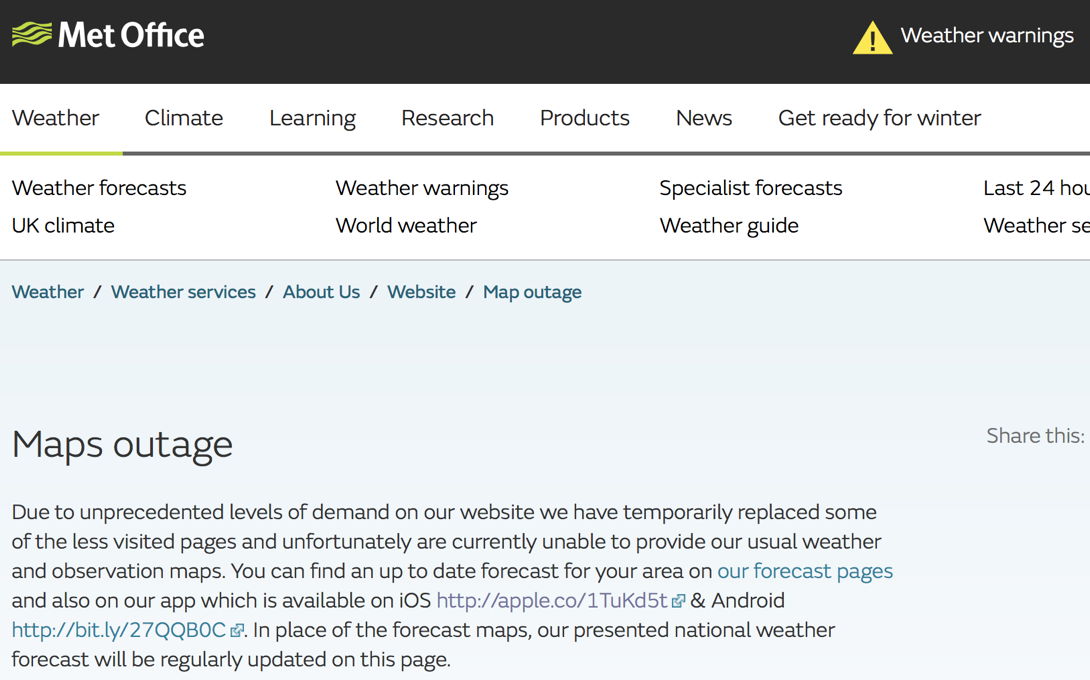1090x680 pixels.
Task: Select the Specialist forecasts submenu link
Action: tap(751, 188)
